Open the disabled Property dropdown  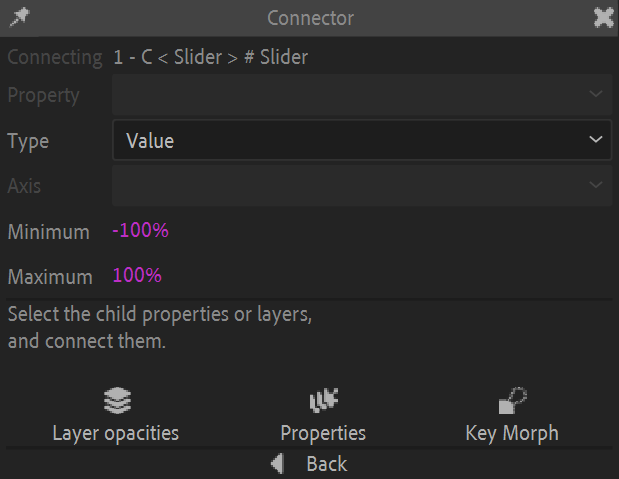361,95
